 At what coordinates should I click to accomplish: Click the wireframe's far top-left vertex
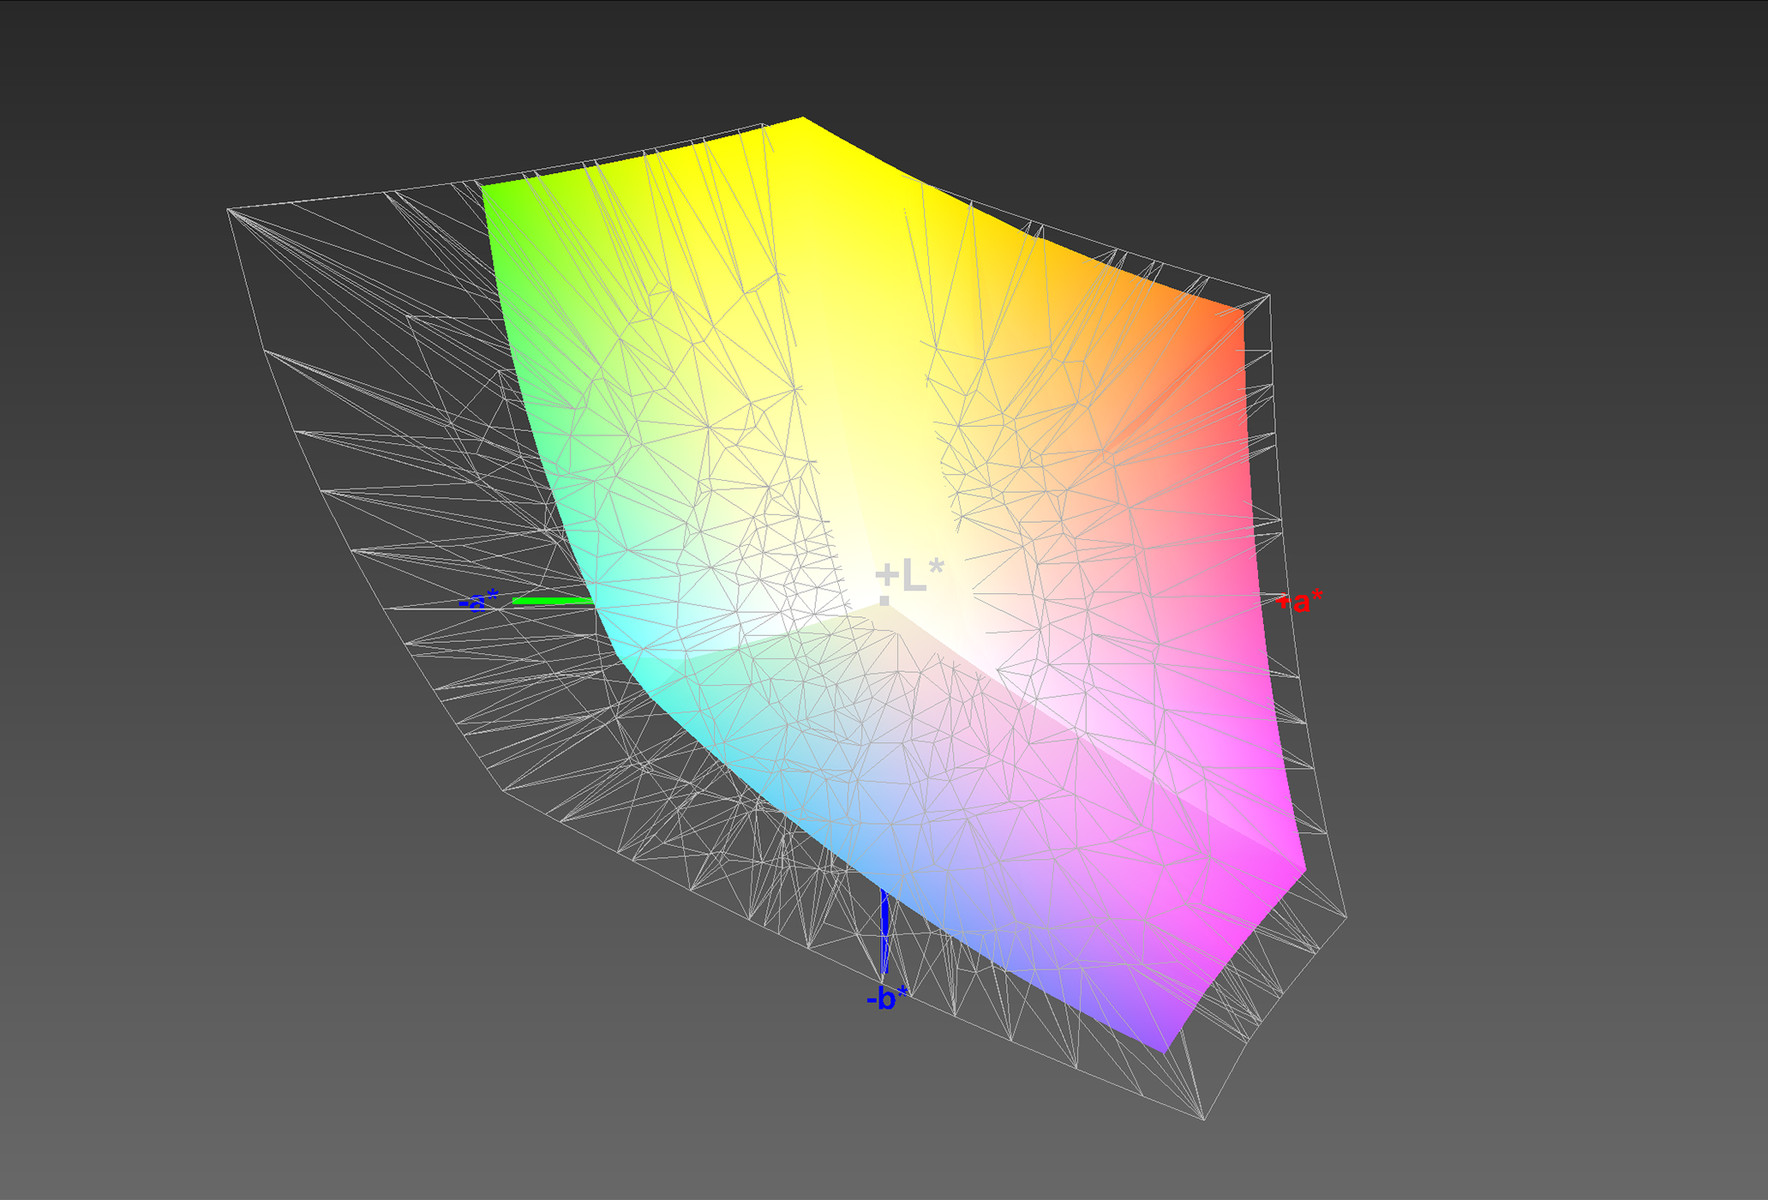pyautogui.click(x=229, y=210)
